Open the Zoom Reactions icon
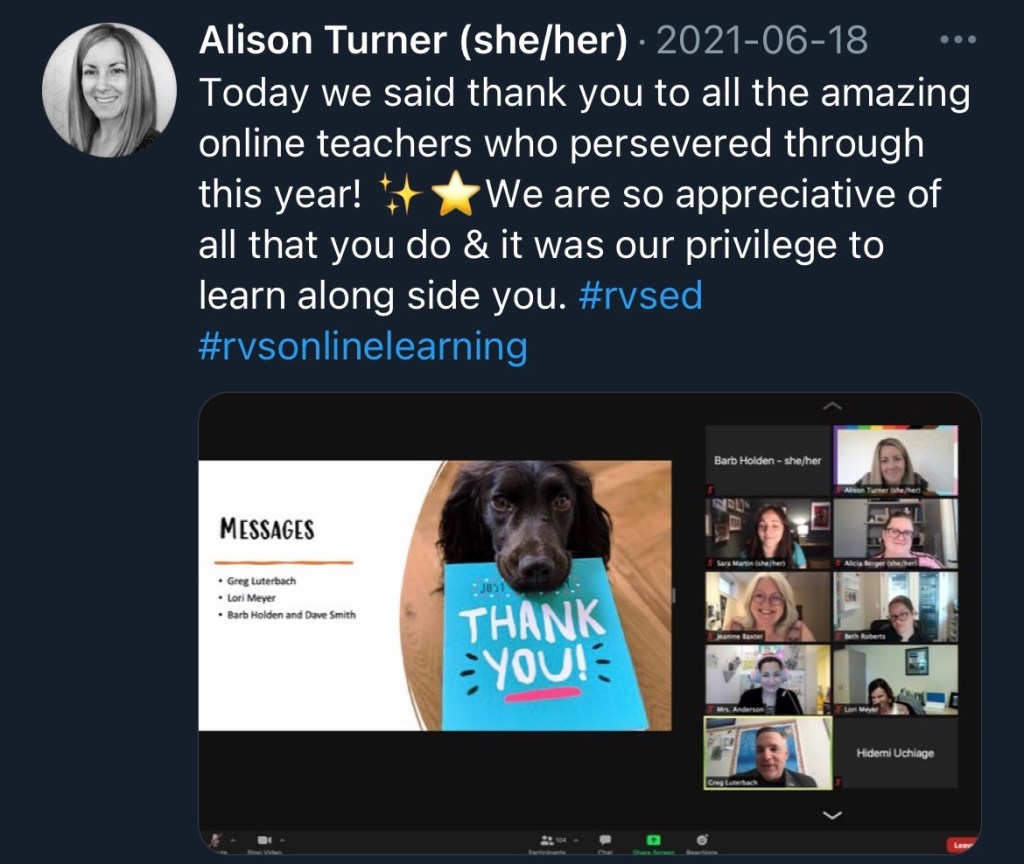The image size is (1024, 864). click(701, 840)
